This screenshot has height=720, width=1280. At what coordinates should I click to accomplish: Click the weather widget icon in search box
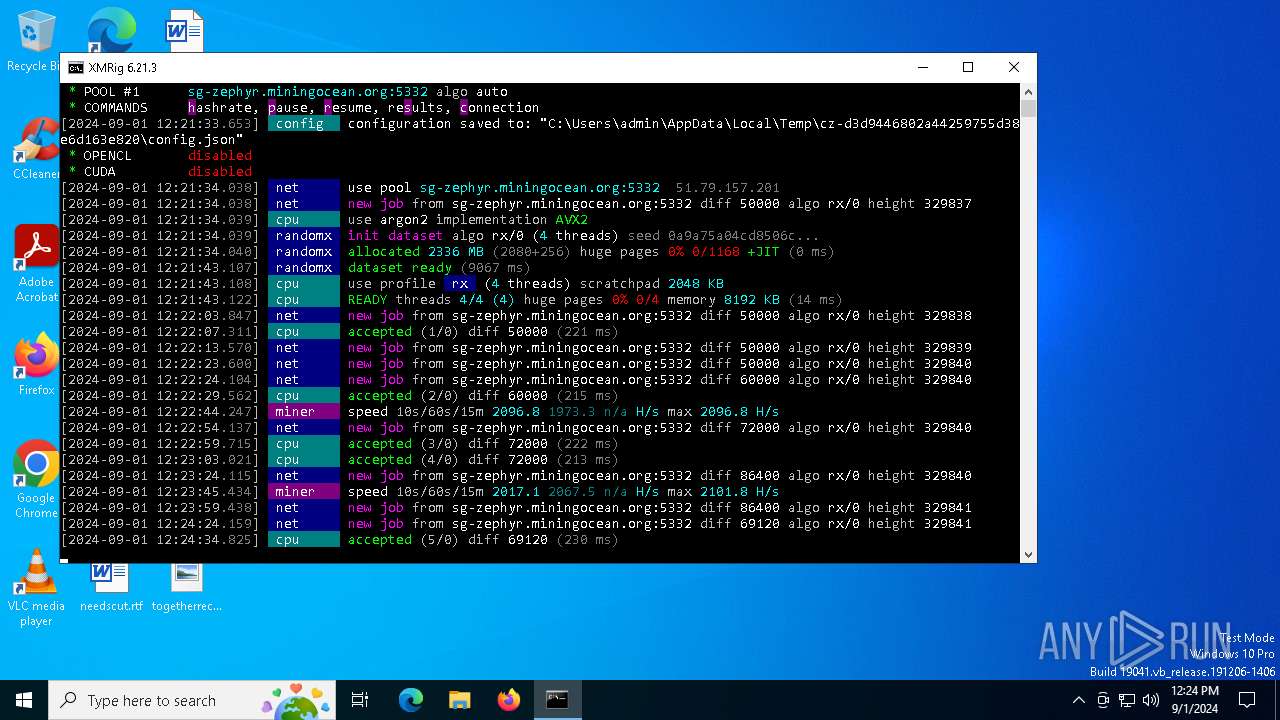point(296,700)
